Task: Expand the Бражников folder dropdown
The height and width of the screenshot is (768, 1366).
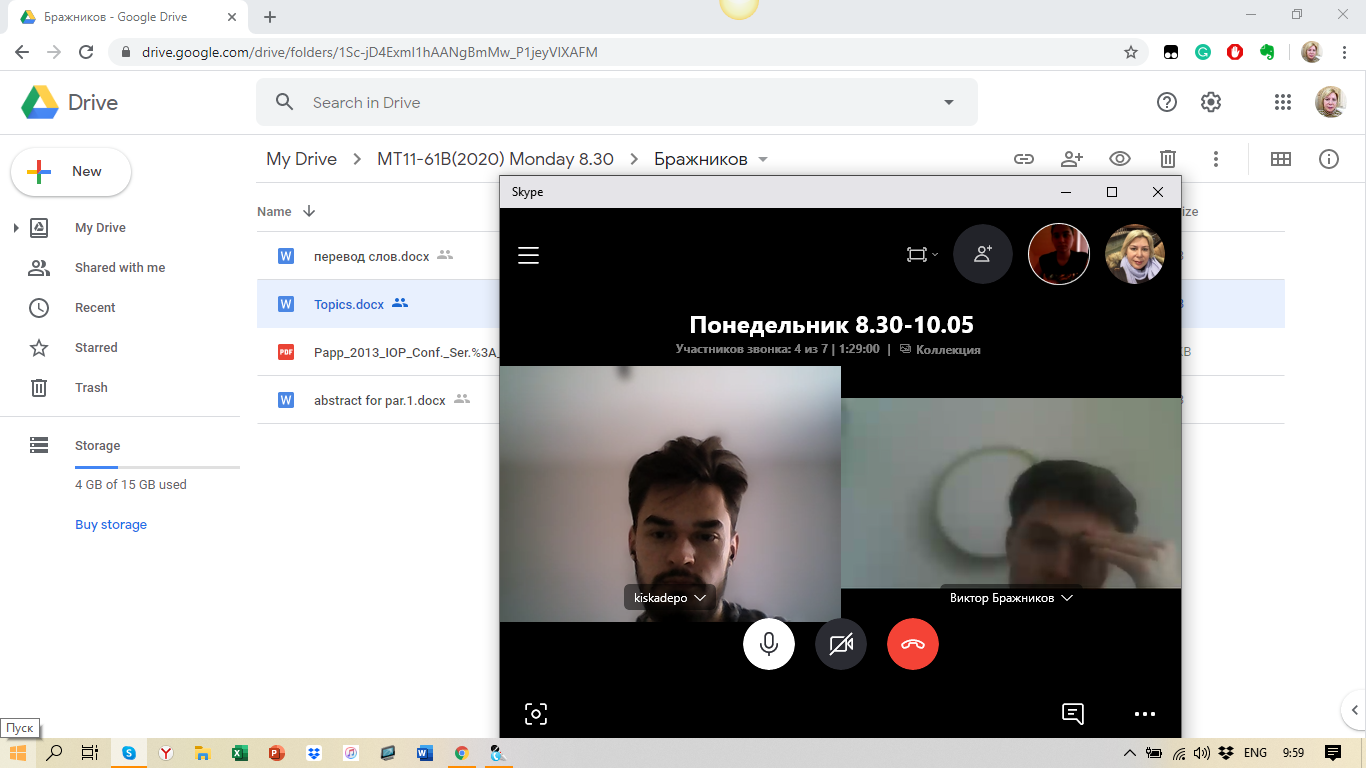Action: pyautogui.click(x=763, y=160)
